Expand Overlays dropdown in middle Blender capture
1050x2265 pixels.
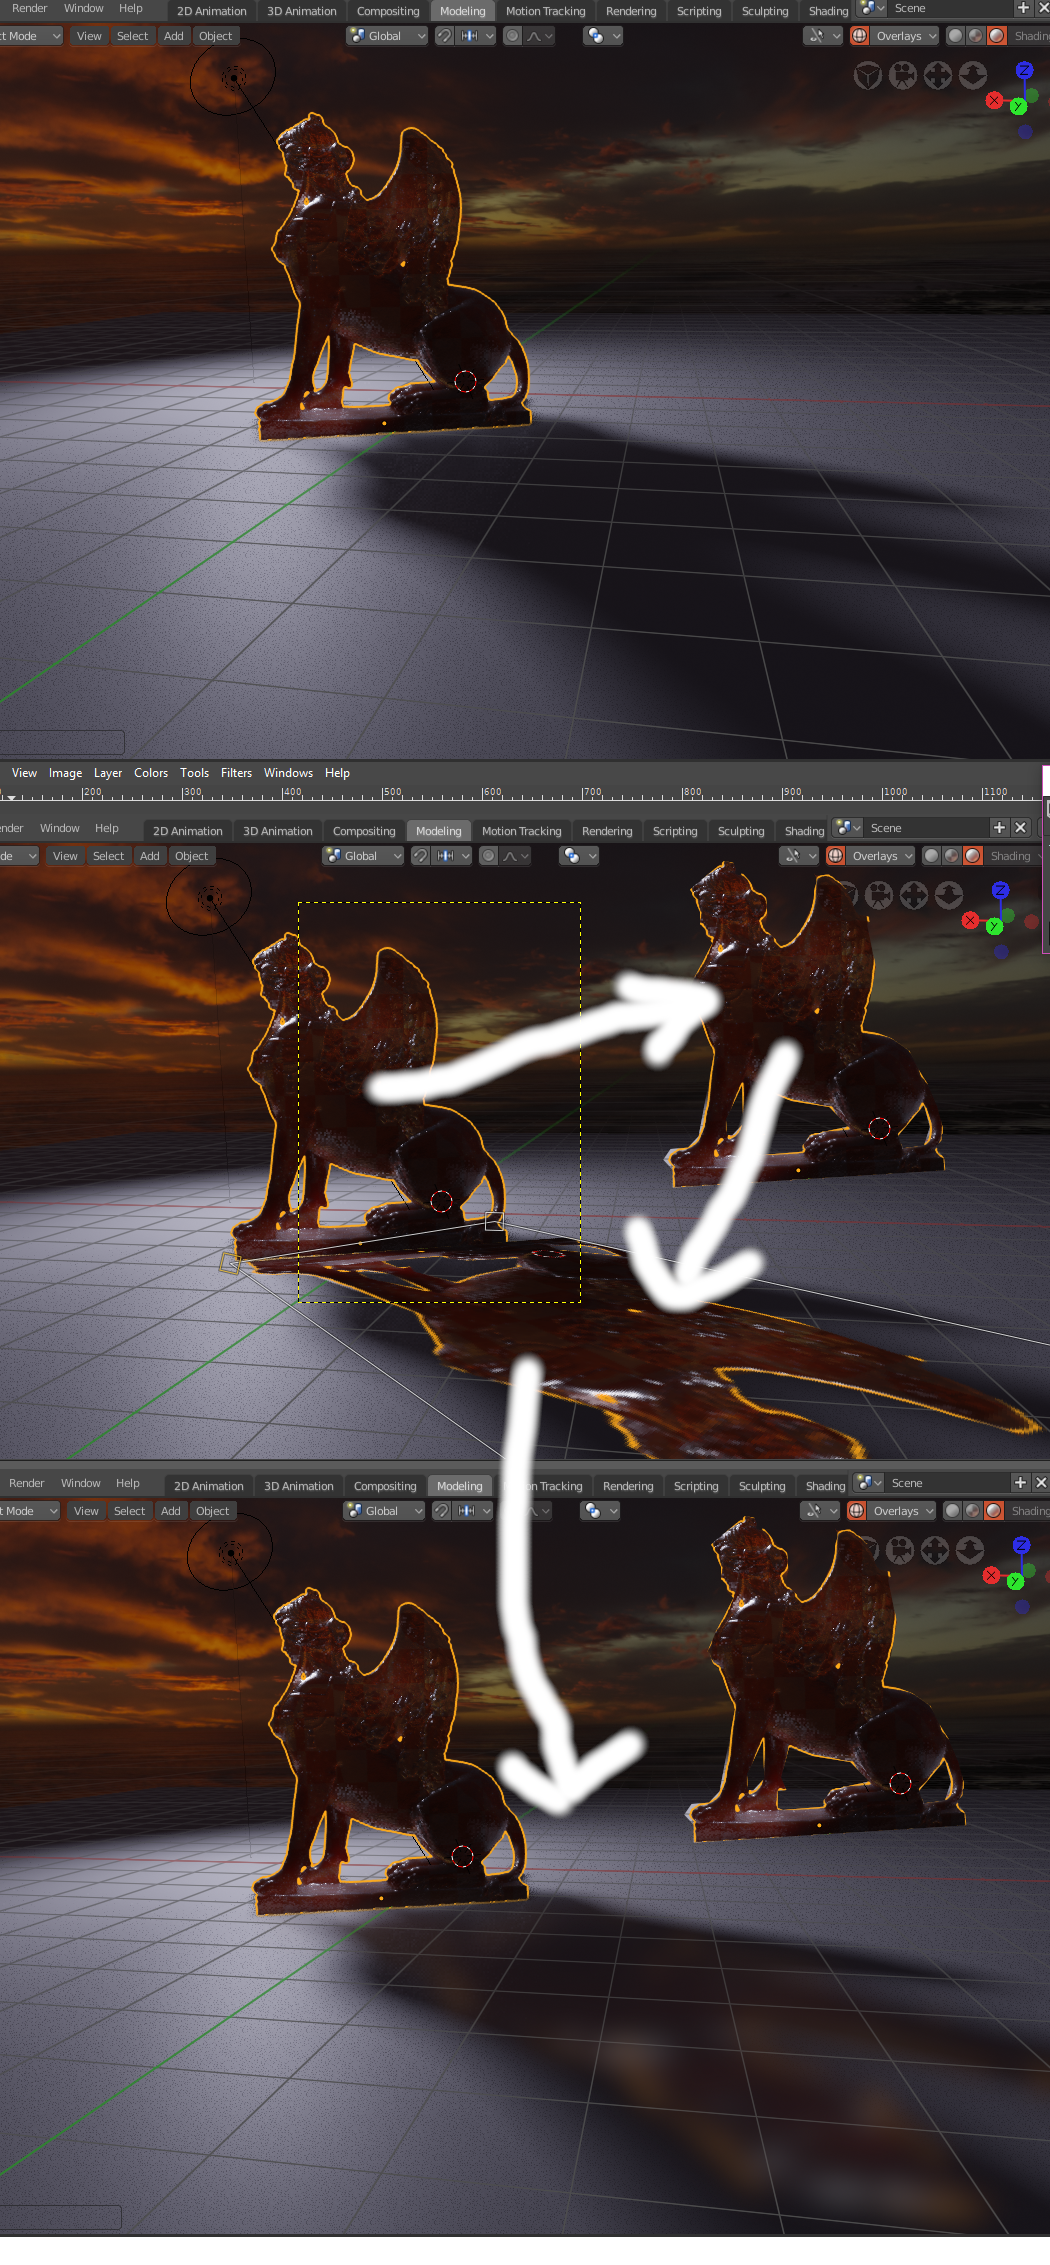(881, 856)
